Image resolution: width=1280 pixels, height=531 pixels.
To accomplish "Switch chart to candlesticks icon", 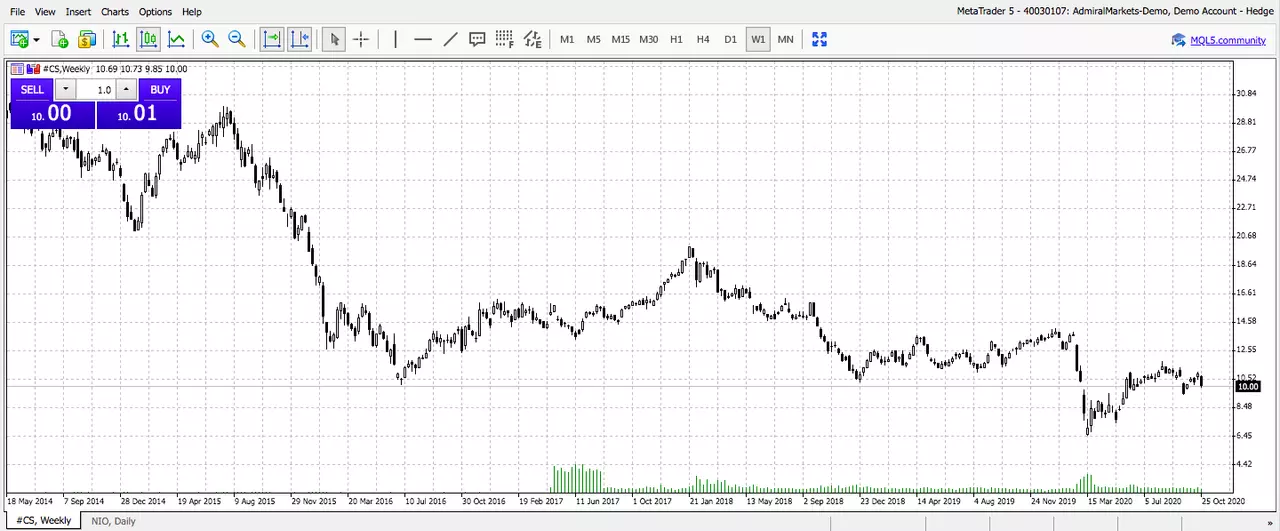I will tap(148, 39).
